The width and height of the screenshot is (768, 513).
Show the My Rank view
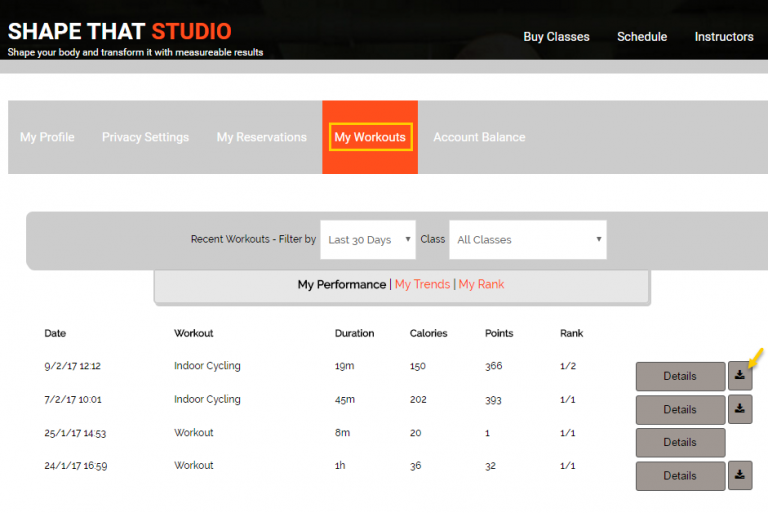point(481,284)
